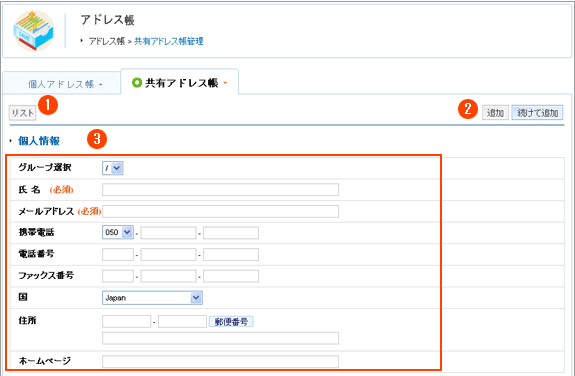Screen dimensions: 575x376
Task: Open the 個人アドレス帳 tab
Action: point(61,84)
